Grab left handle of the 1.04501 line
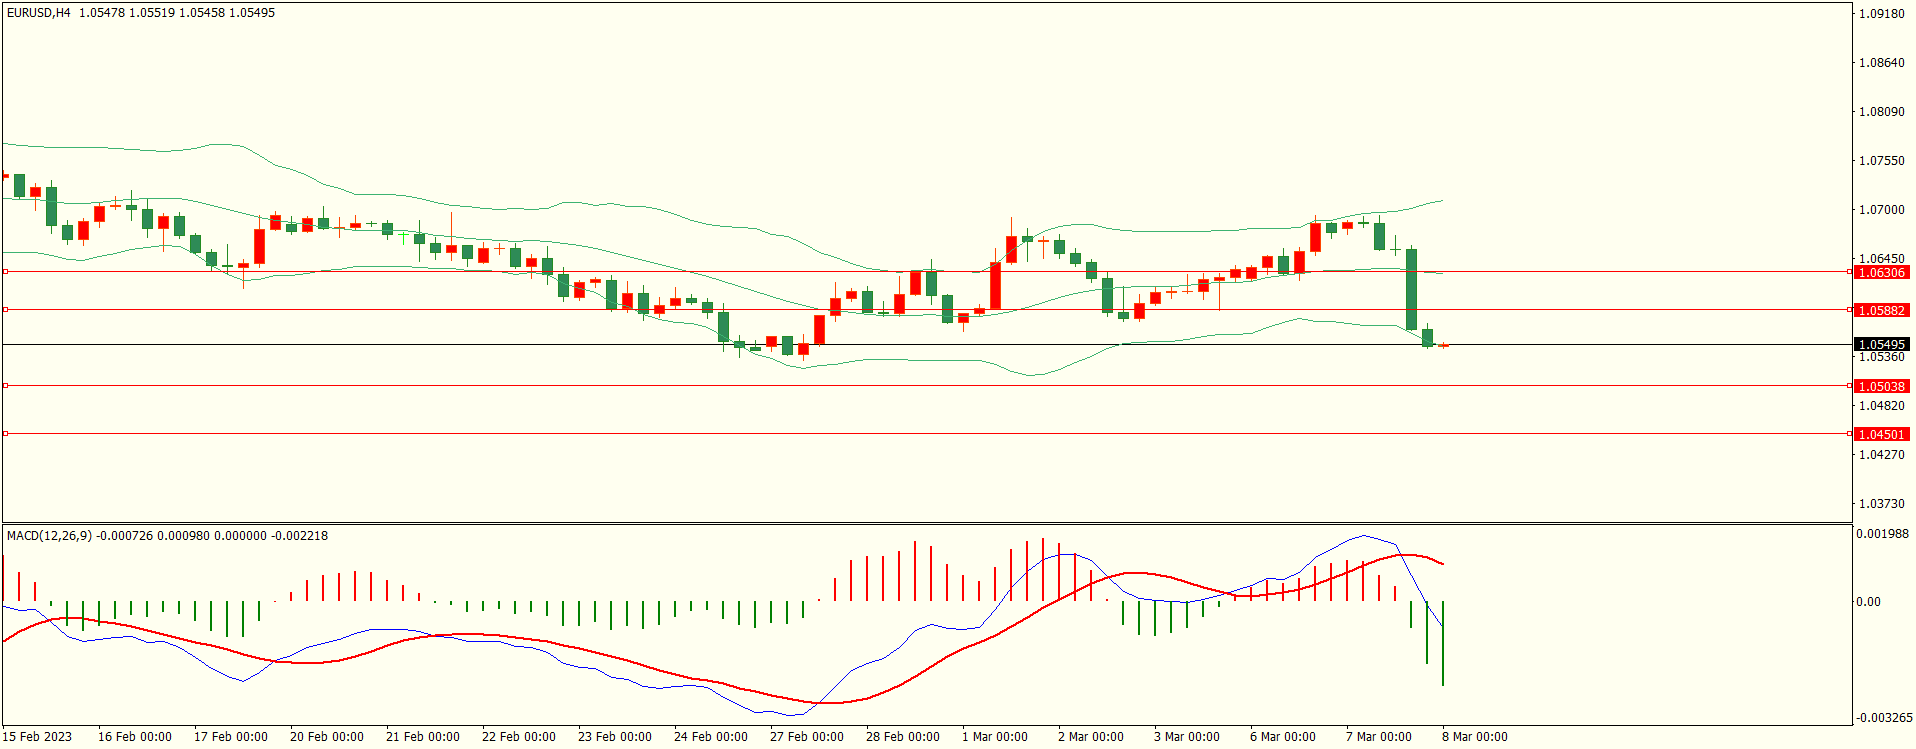Image resolution: width=1916 pixels, height=749 pixels. click(5, 433)
